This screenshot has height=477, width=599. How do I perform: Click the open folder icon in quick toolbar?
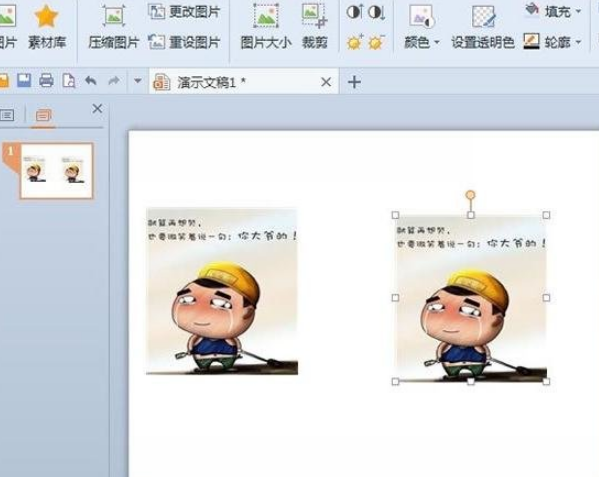(x=3, y=81)
